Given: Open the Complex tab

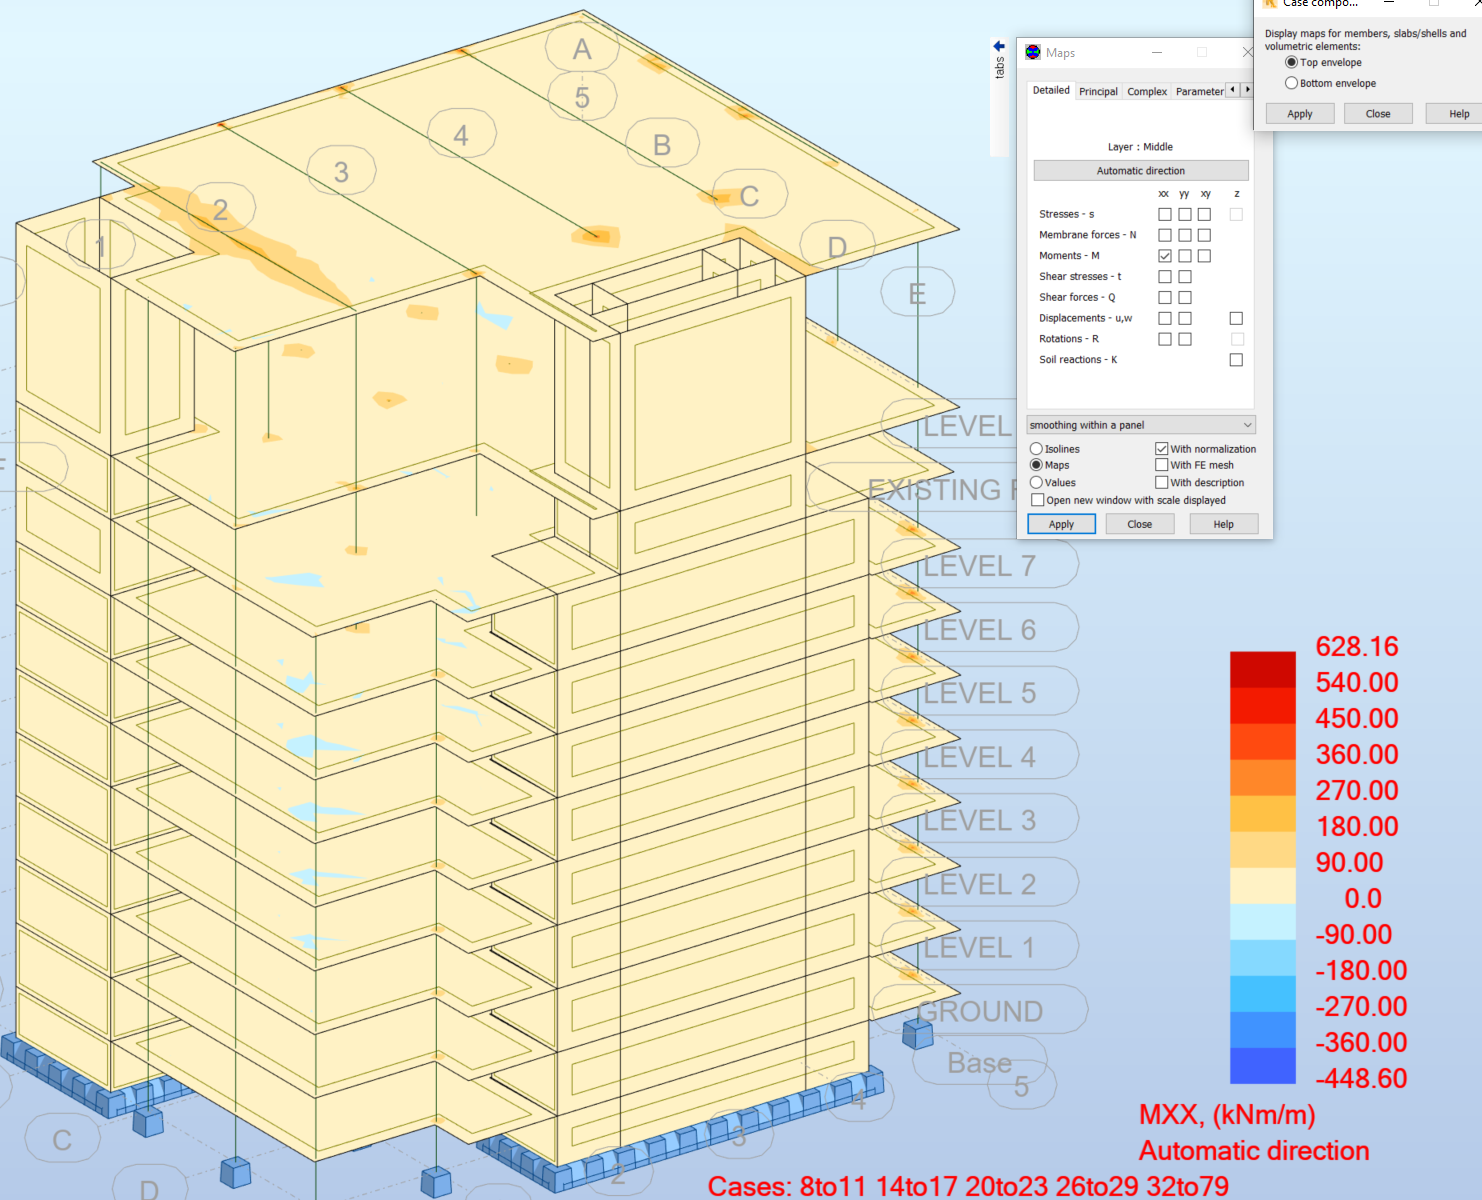Looking at the screenshot, I should click(1146, 91).
